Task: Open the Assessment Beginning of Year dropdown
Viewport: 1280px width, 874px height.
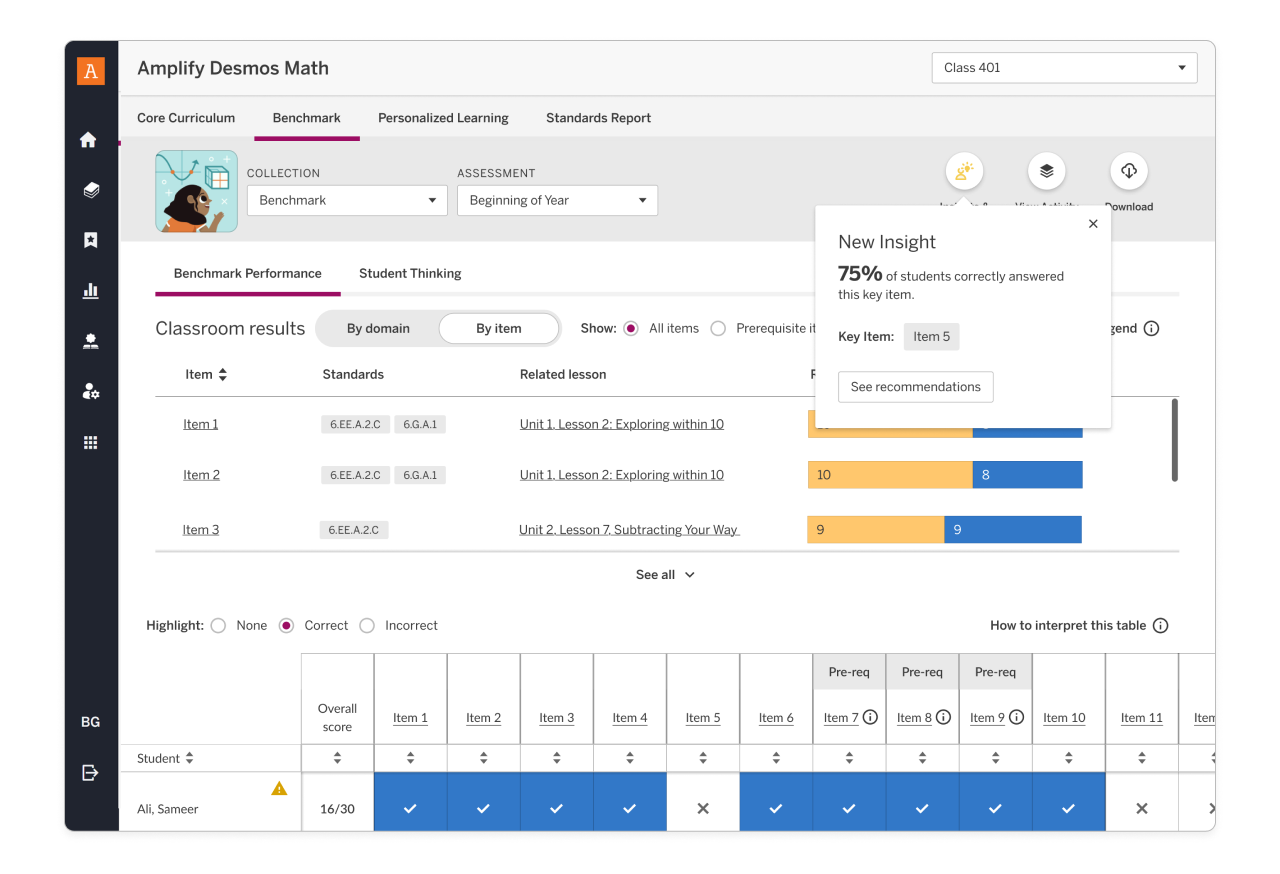Action: point(557,201)
